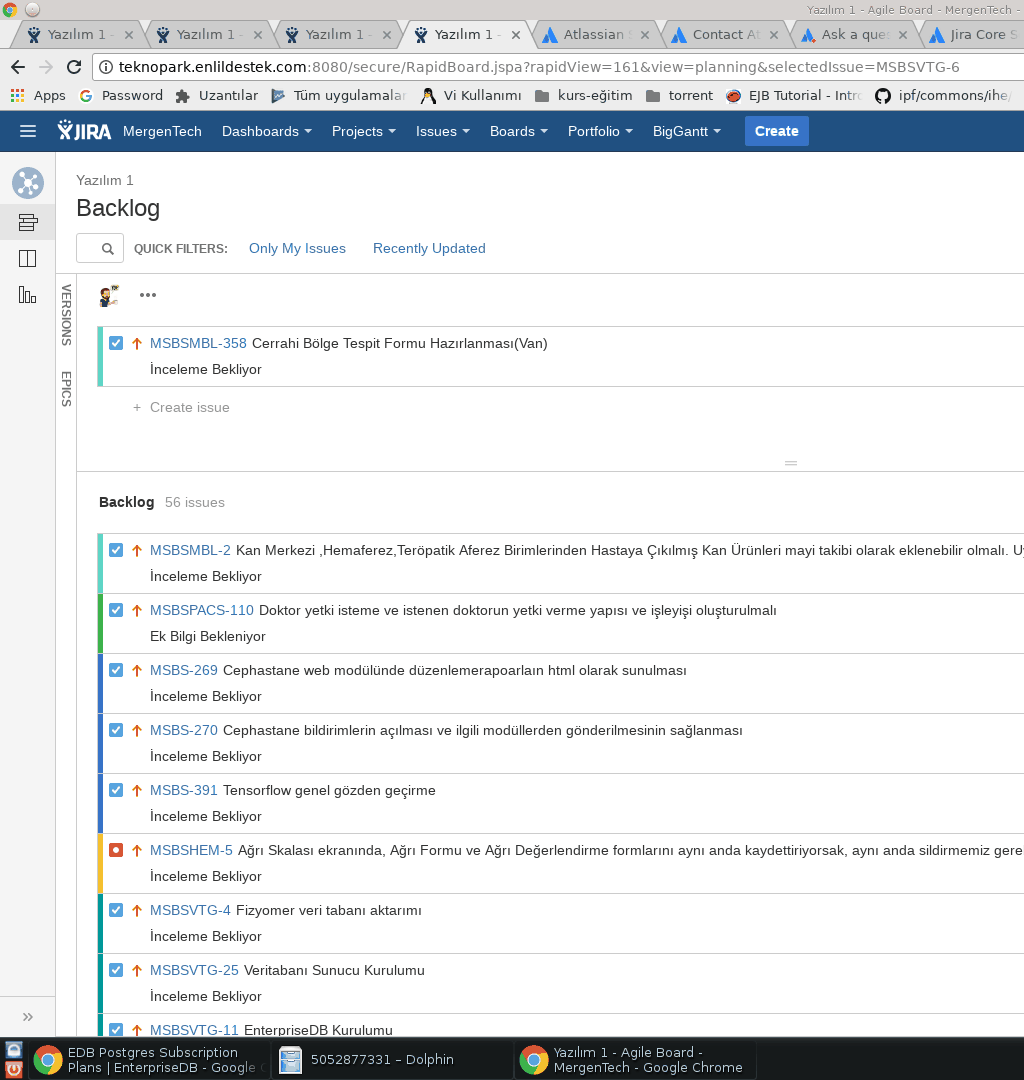The height and width of the screenshot is (1080, 1024).
Task: Open issue link MSBSVTG-25
Action: (x=194, y=970)
